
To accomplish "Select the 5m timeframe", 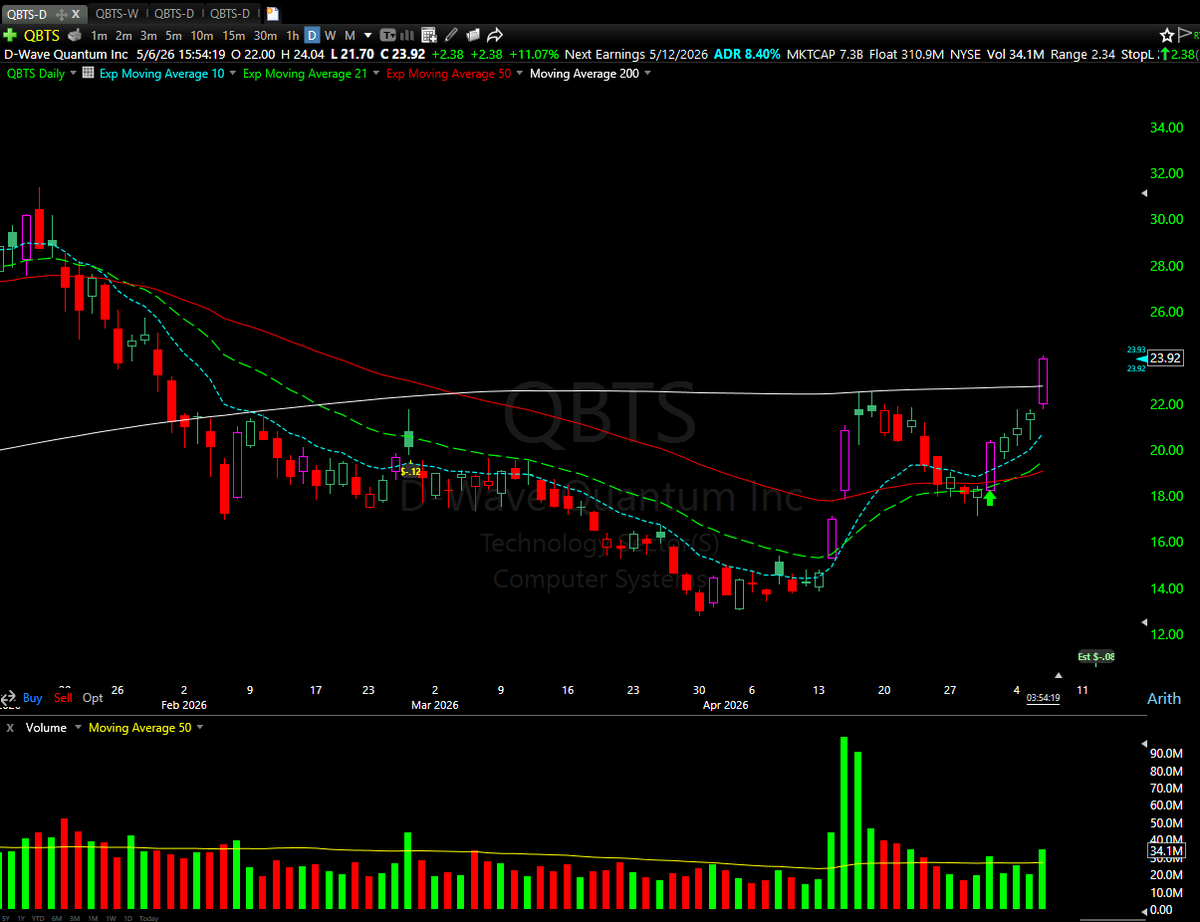I will (174, 36).
